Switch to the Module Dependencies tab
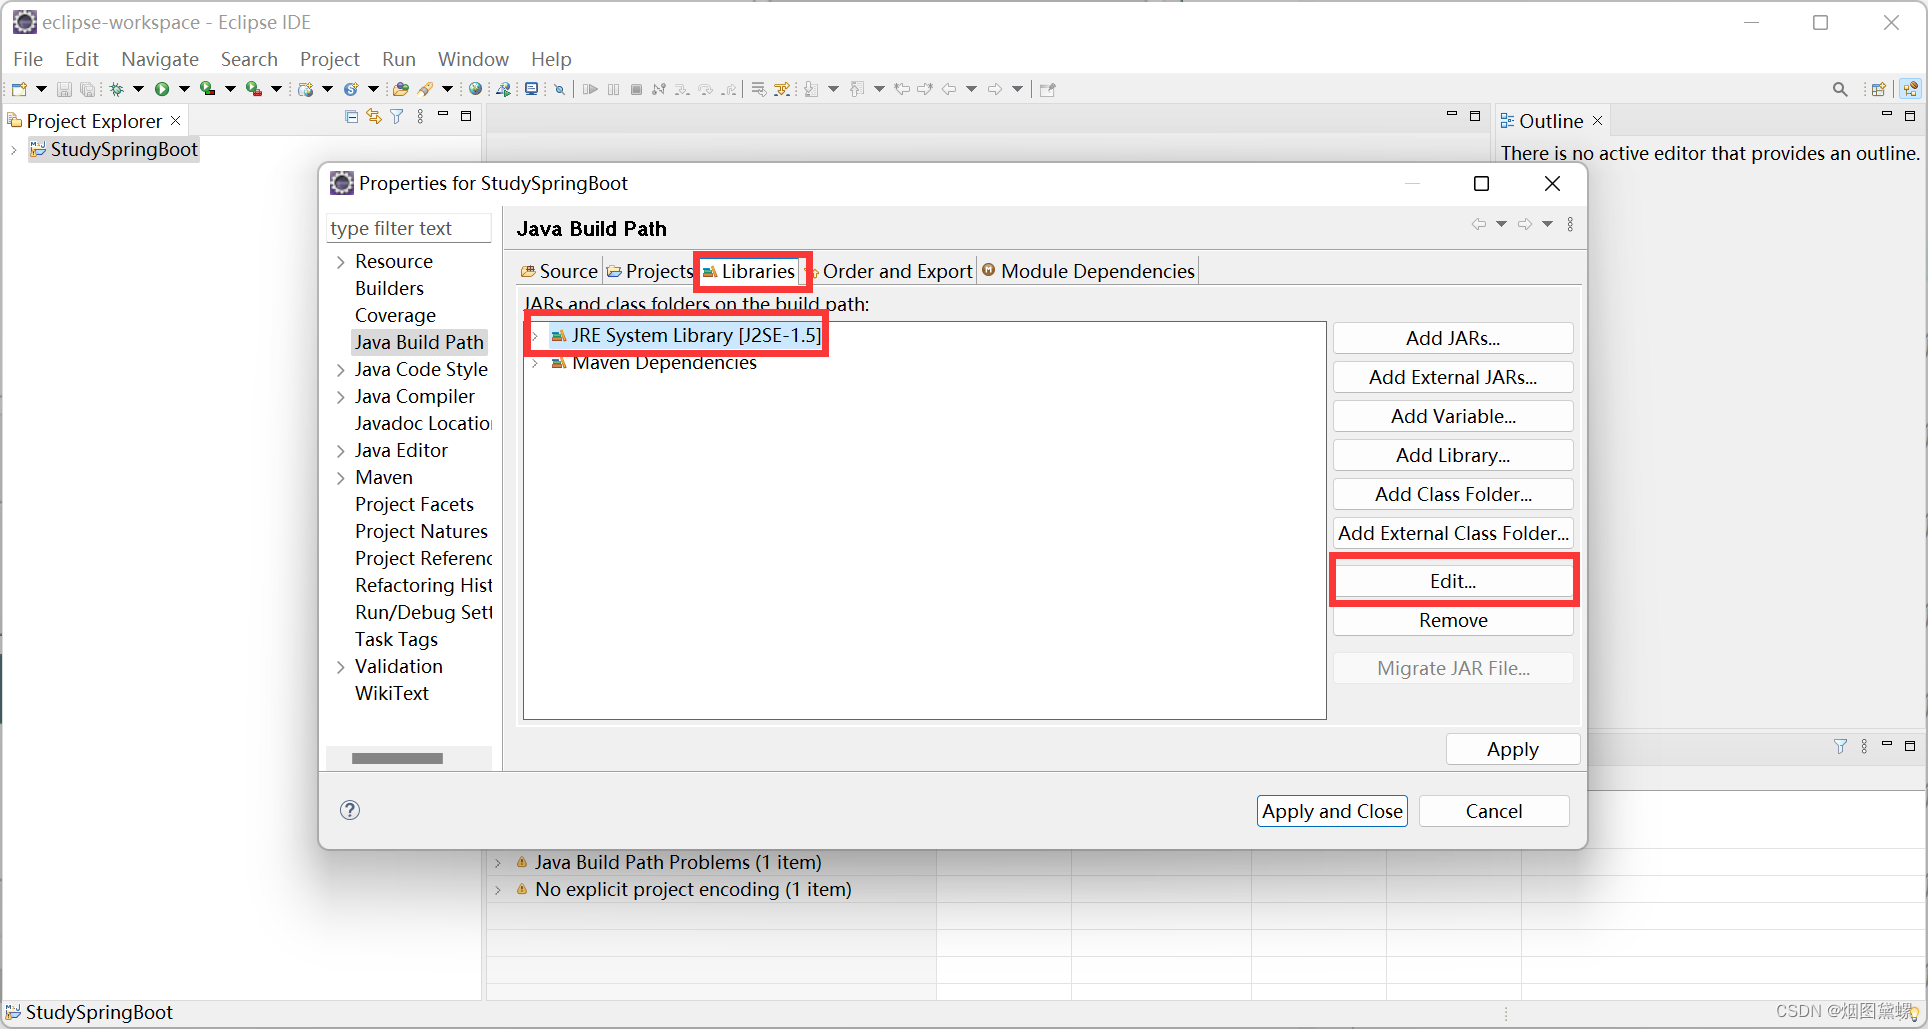The height and width of the screenshot is (1029, 1928). pos(1088,271)
